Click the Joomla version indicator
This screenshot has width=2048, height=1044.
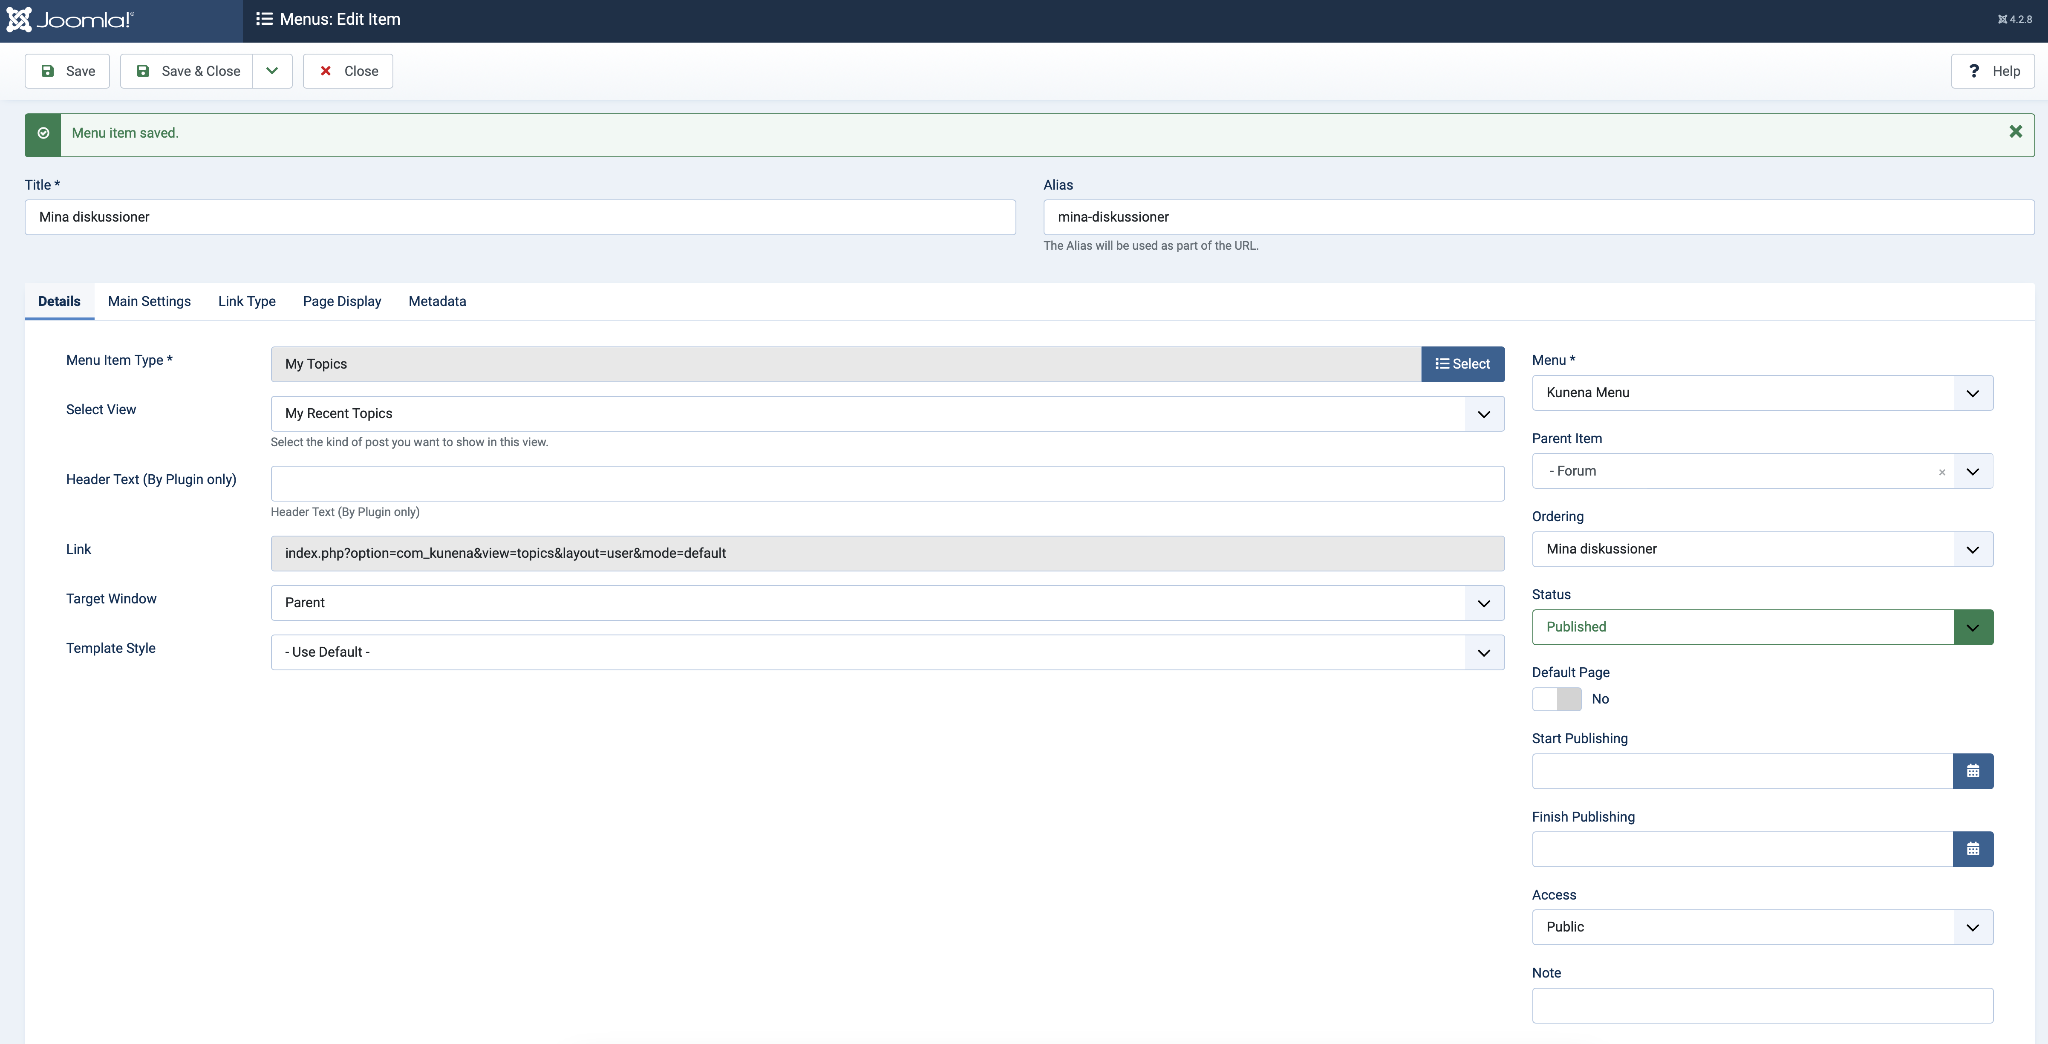click(2014, 19)
